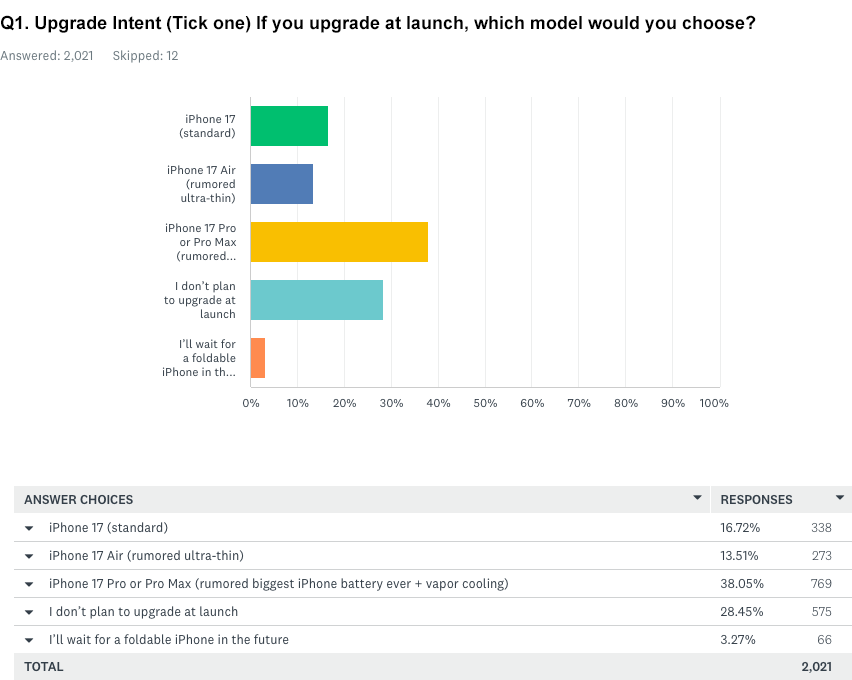Open the Answer Choices column sort dropdown
This screenshot has height=680, width=852.
697,498
